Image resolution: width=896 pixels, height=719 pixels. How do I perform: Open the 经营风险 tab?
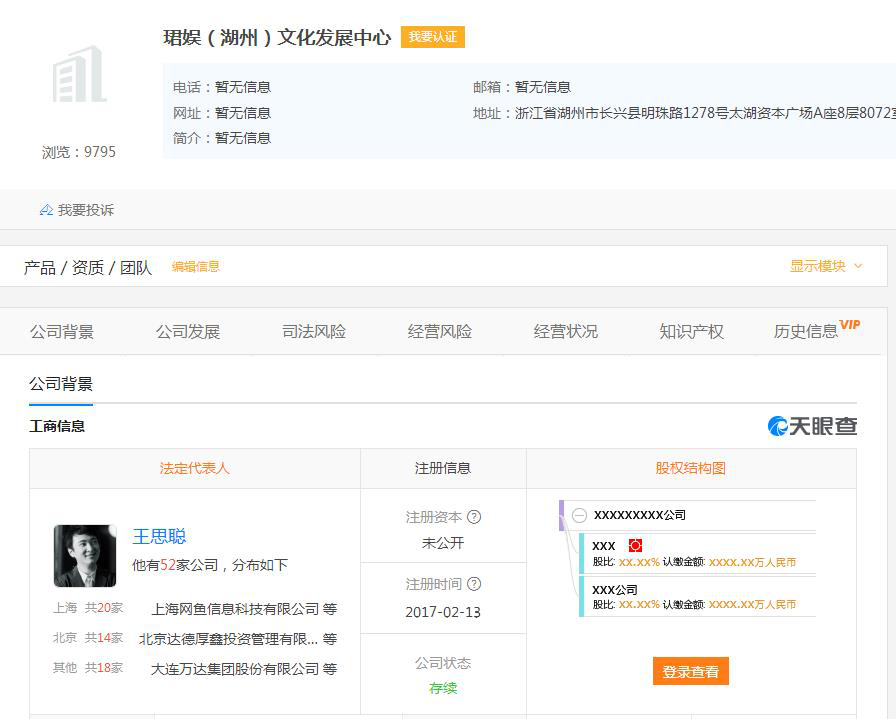tap(439, 331)
